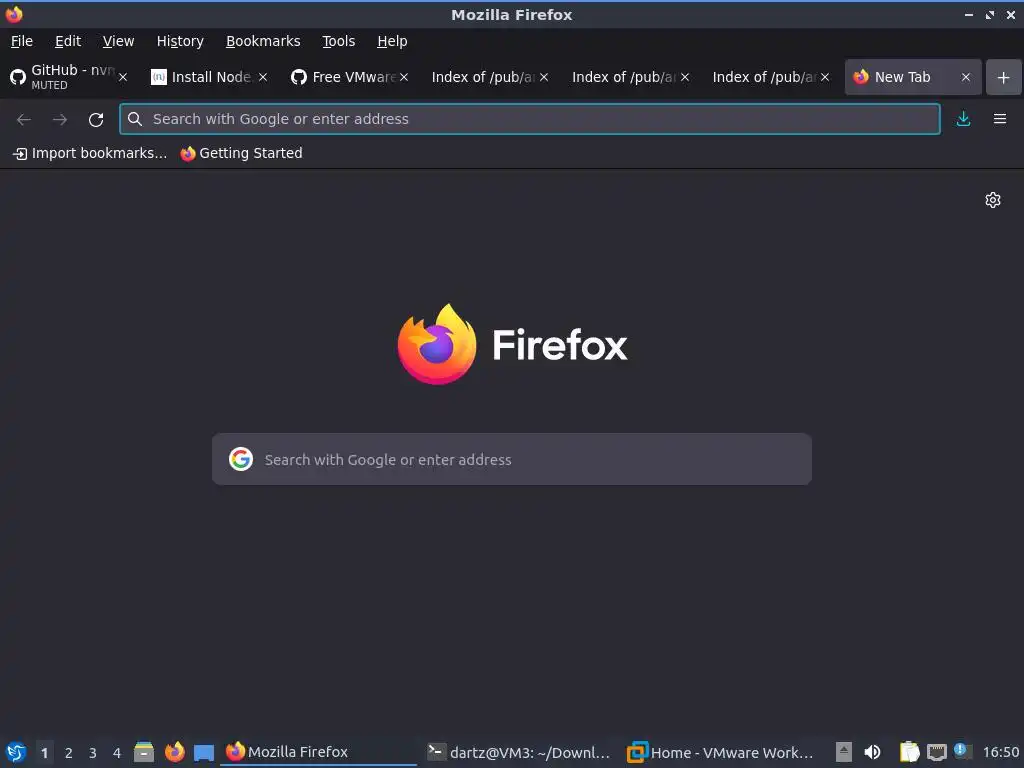
Task: Open the View menu
Action: click(x=118, y=41)
